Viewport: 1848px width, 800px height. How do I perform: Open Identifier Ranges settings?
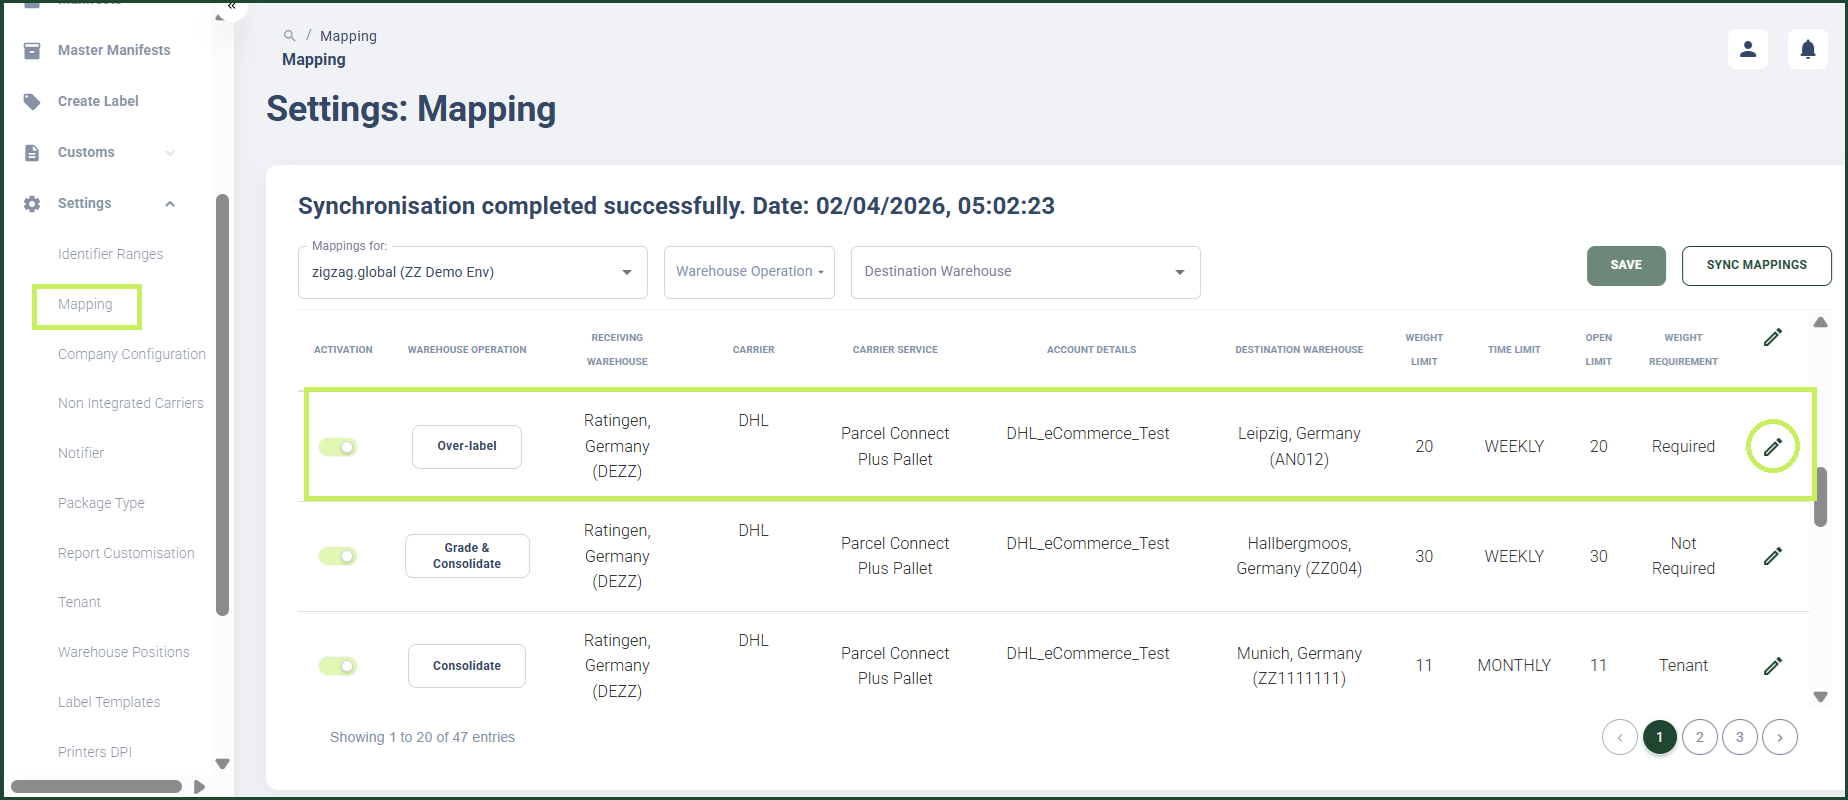(110, 254)
